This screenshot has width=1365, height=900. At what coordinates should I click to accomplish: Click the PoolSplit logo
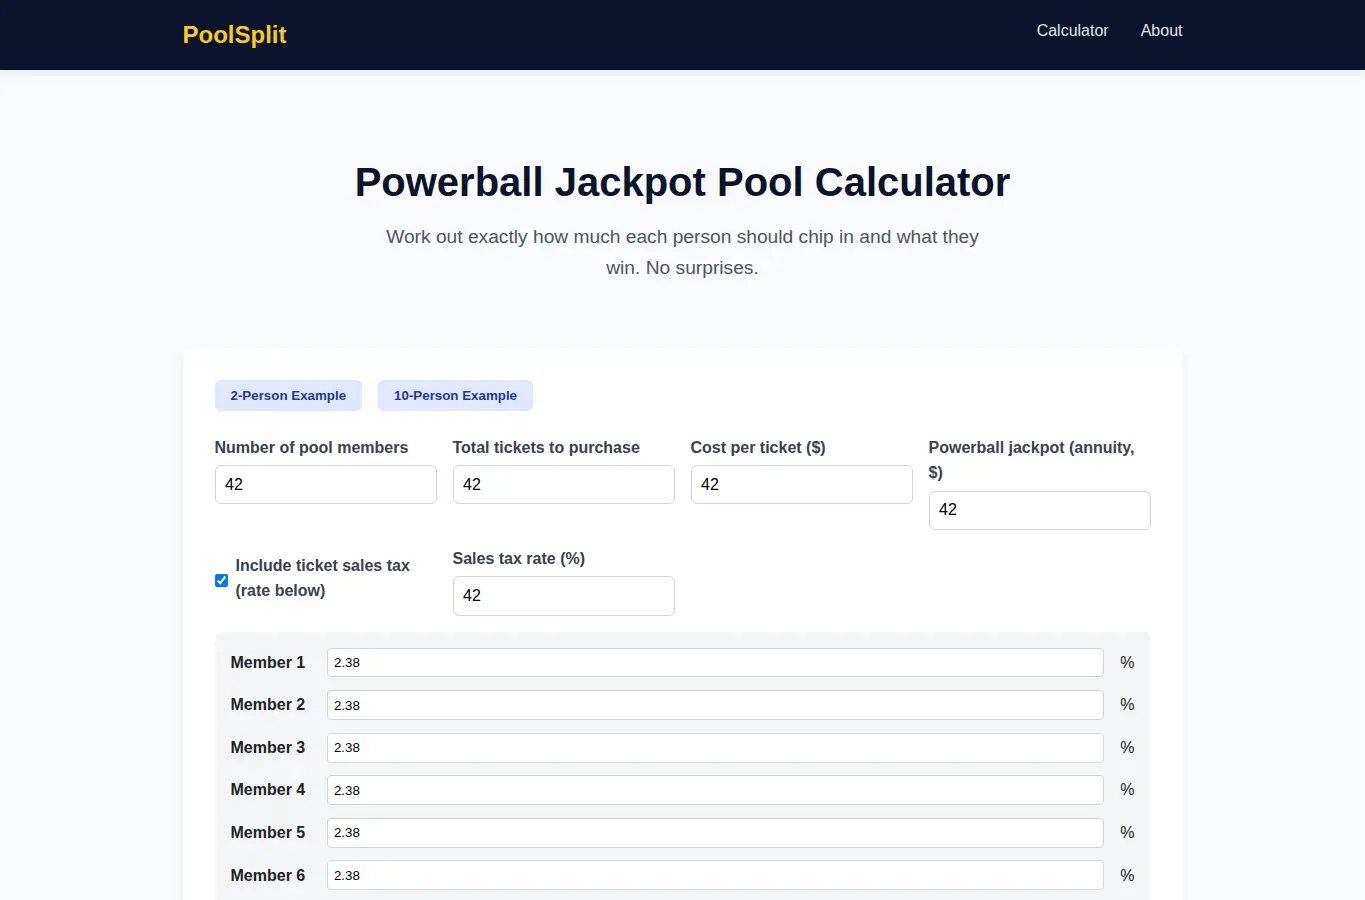point(234,35)
